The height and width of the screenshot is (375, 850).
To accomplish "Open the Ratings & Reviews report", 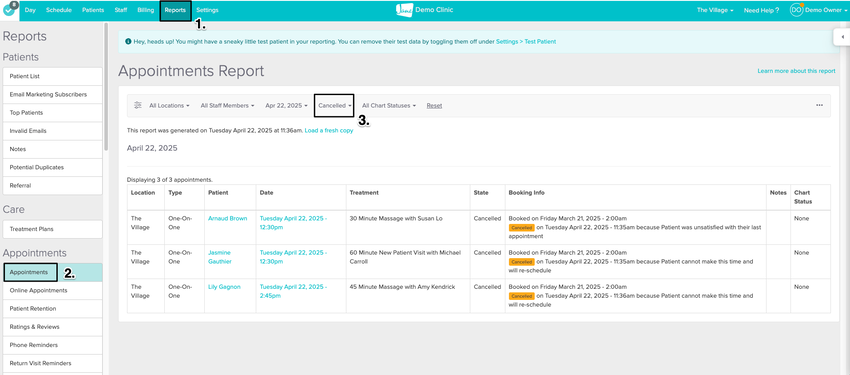I will tap(53, 327).
